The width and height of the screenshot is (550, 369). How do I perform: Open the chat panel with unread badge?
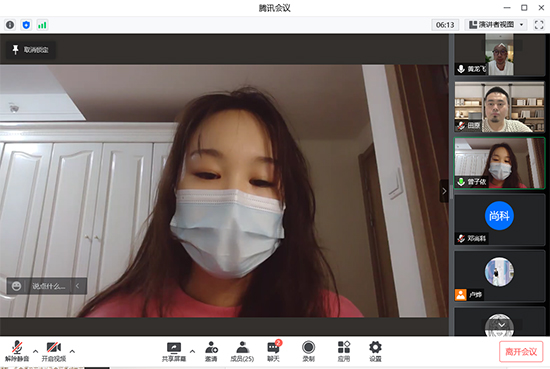coord(274,351)
